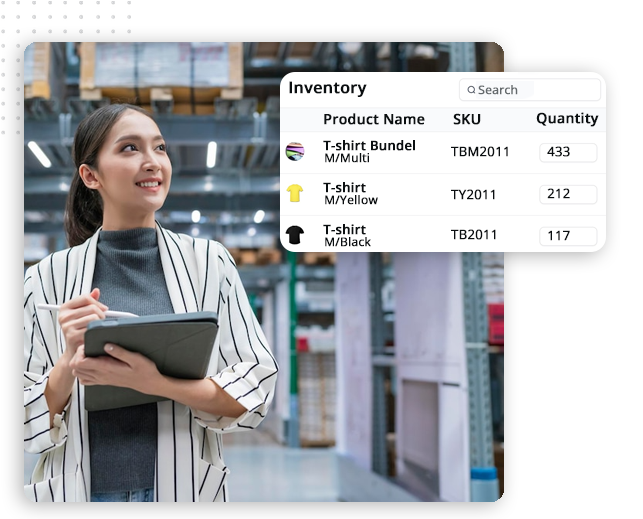Click SKU TBM2011
This screenshot has height=519, width=643.
(x=480, y=152)
